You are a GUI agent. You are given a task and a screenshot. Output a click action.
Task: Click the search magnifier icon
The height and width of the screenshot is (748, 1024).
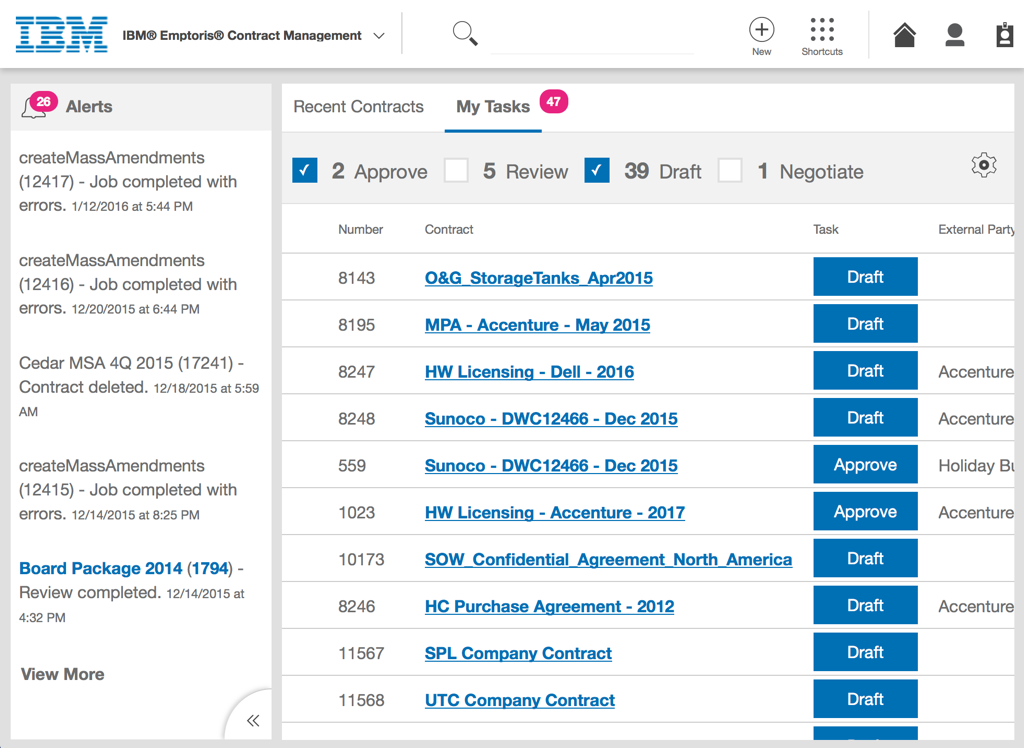pyautogui.click(x=465, y=34)
